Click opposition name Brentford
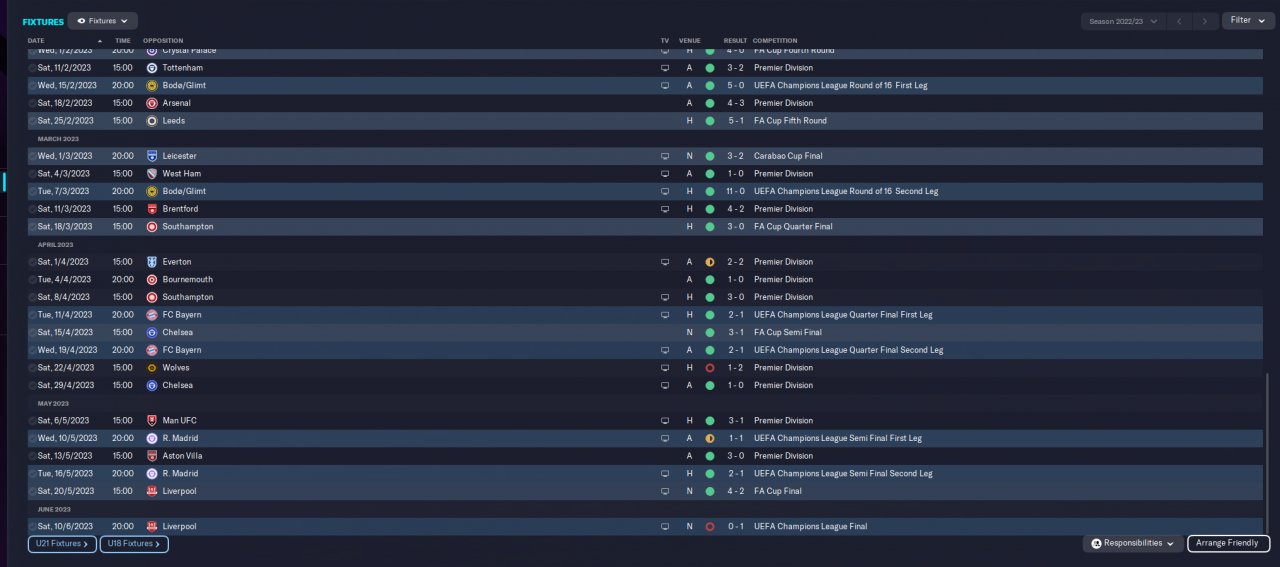Image resolution: width=1280 pixels, height=567 pixels. click(180, 209)
